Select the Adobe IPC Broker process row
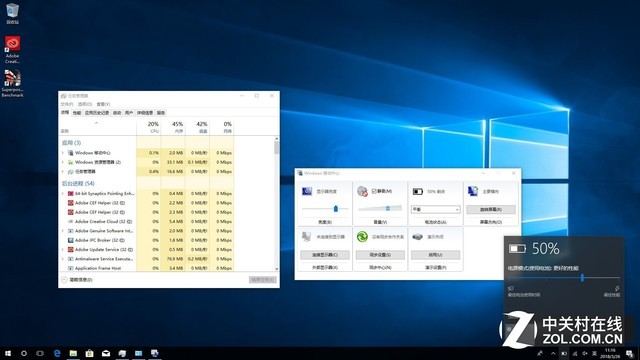The height and width of the screenshot is (360, 640). tap(147, 240)
